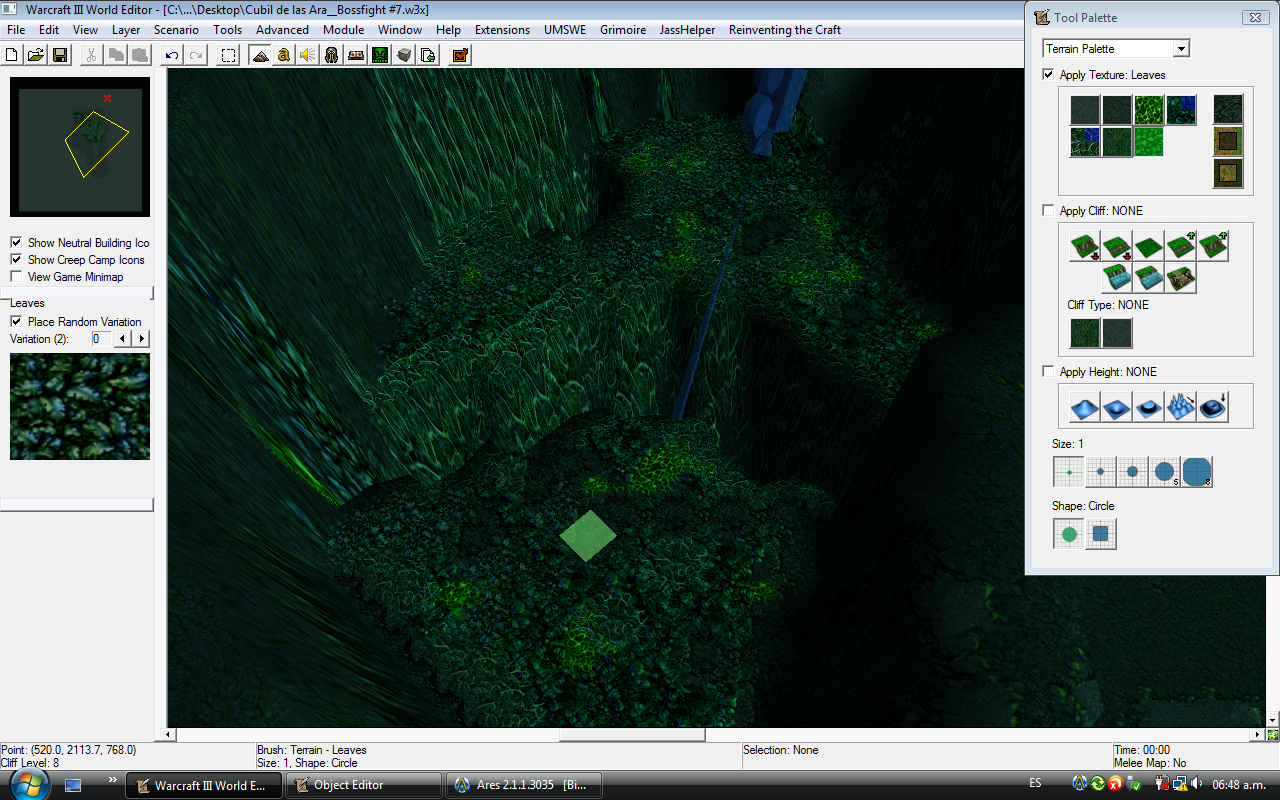Open the UMSWE menu
This screenshot has height=800, width=1280.
click(565, 30)
